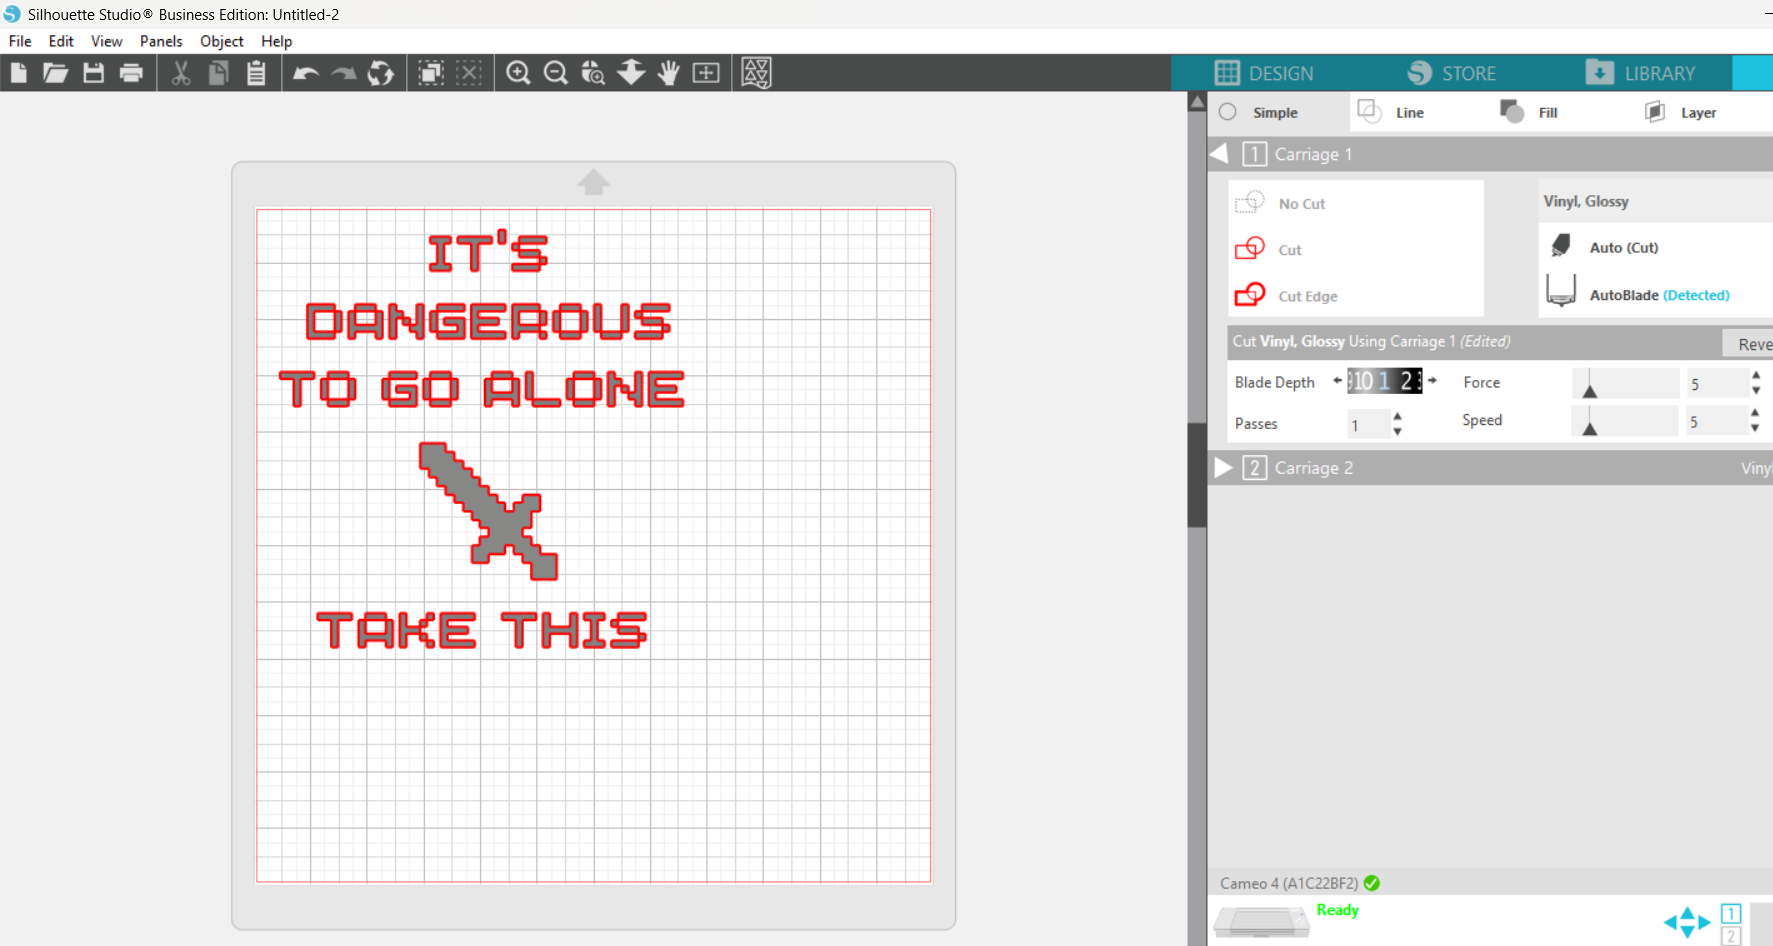Expand the Carriage 2 section
This screenshot has width=1773, height=946.
(1223, 467)
